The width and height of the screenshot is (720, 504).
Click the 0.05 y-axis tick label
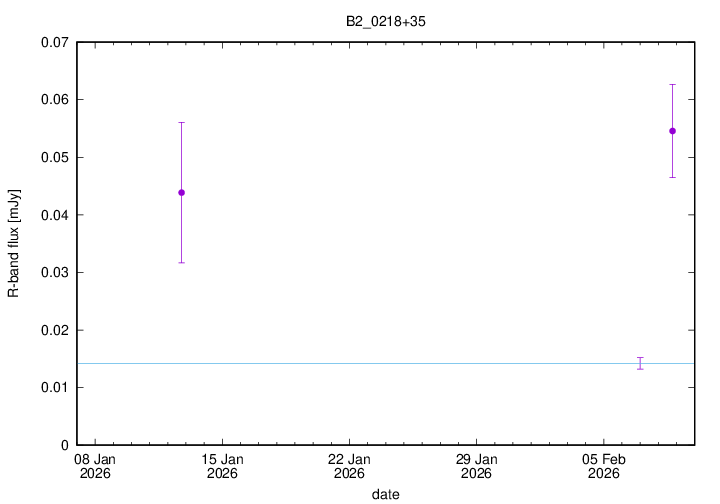click(x=52, y=158)
